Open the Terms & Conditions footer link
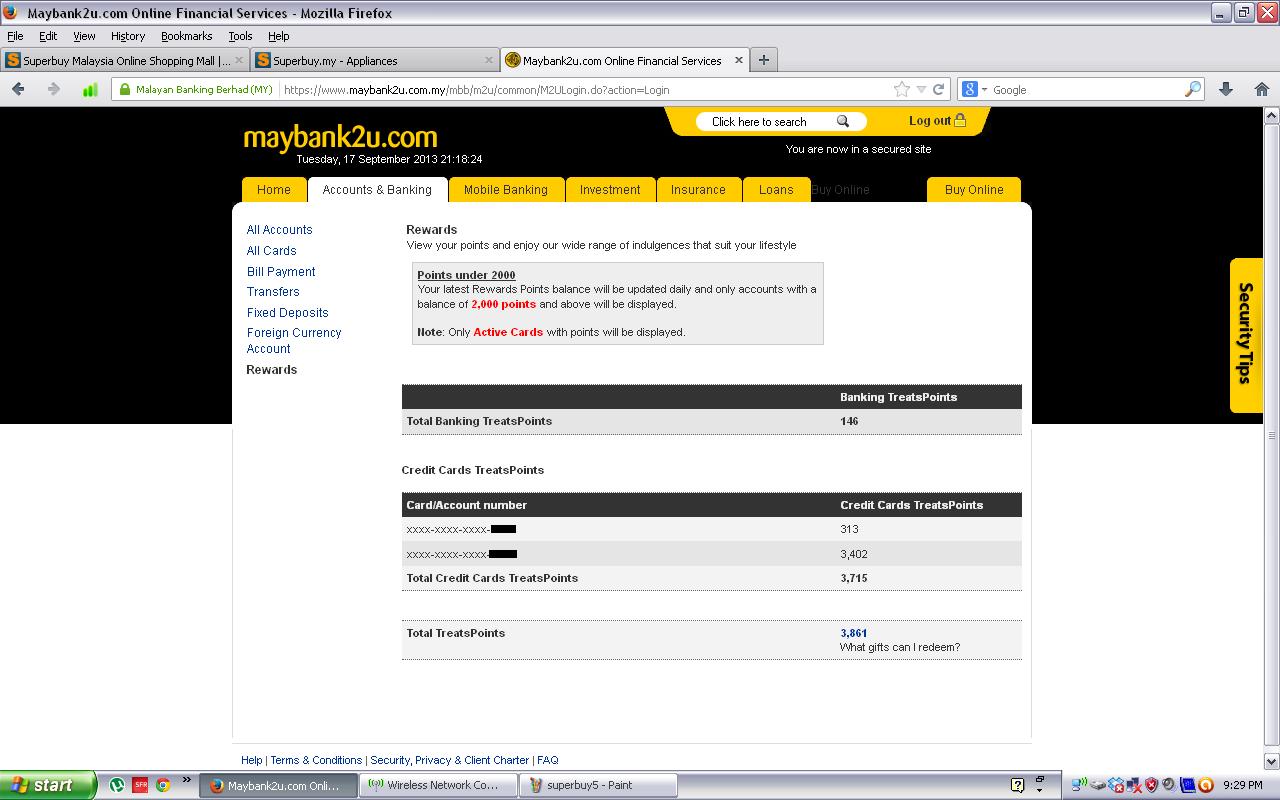The width and height of the screenshot is (1280, 800). pos(316,760)
